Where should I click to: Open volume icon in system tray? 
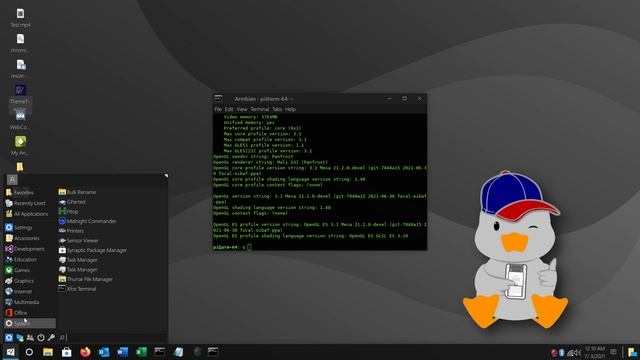(578, 352)
